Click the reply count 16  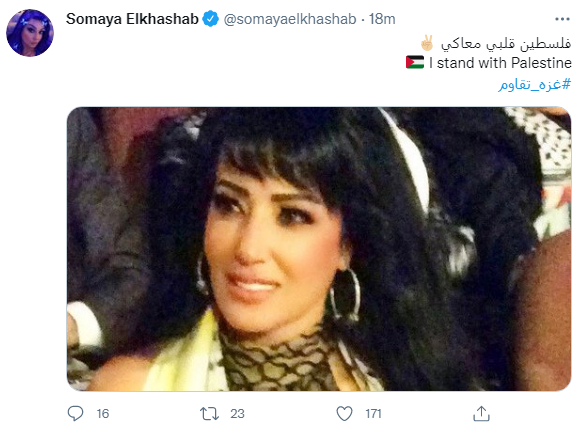(103, 414)
